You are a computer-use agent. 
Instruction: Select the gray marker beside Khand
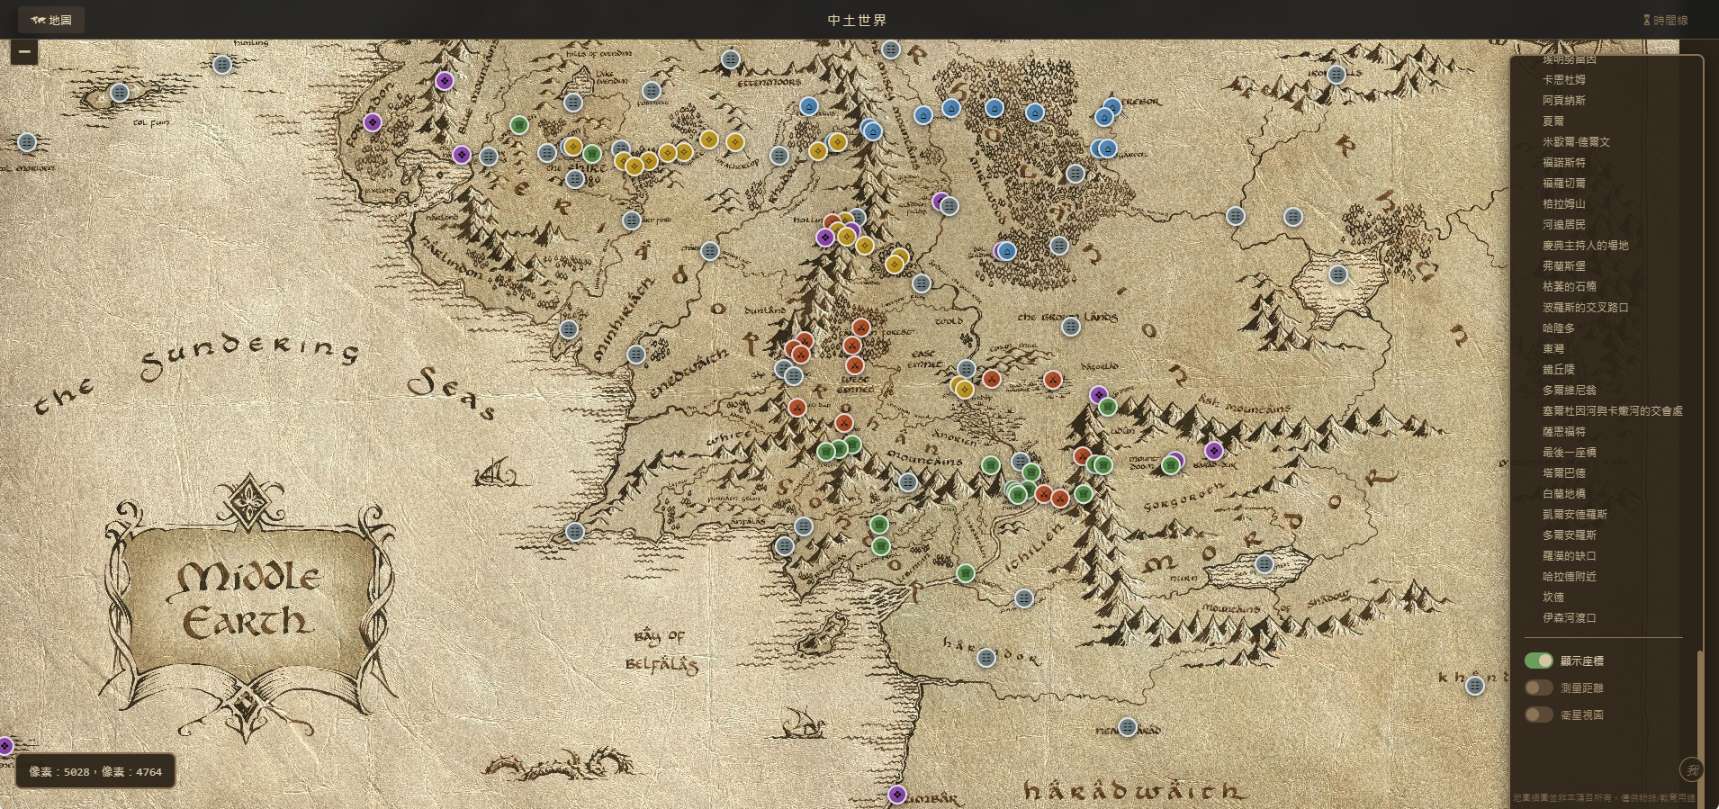tap(1474, 686)
